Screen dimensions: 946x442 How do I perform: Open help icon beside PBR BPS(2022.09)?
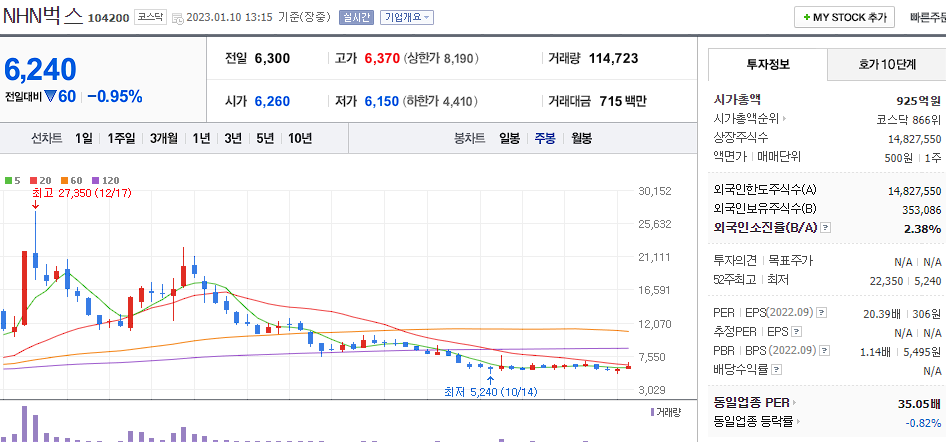tap(825, 350)
